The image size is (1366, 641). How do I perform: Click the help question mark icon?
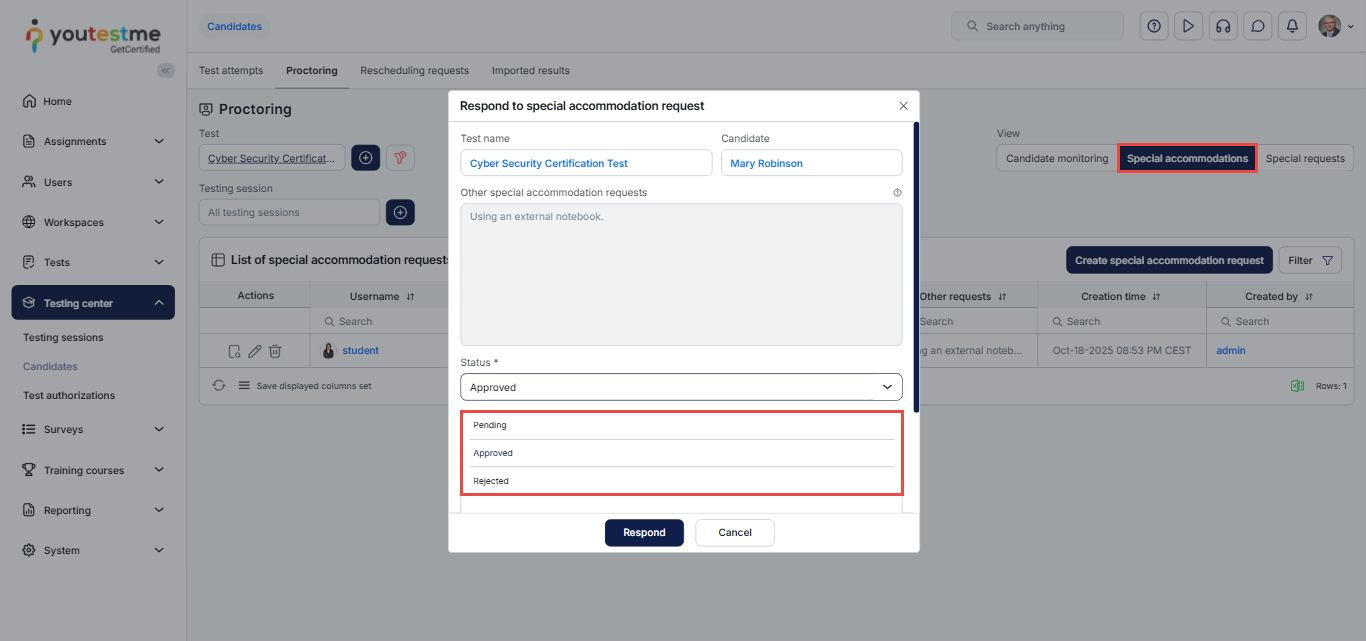[1154, 27]
